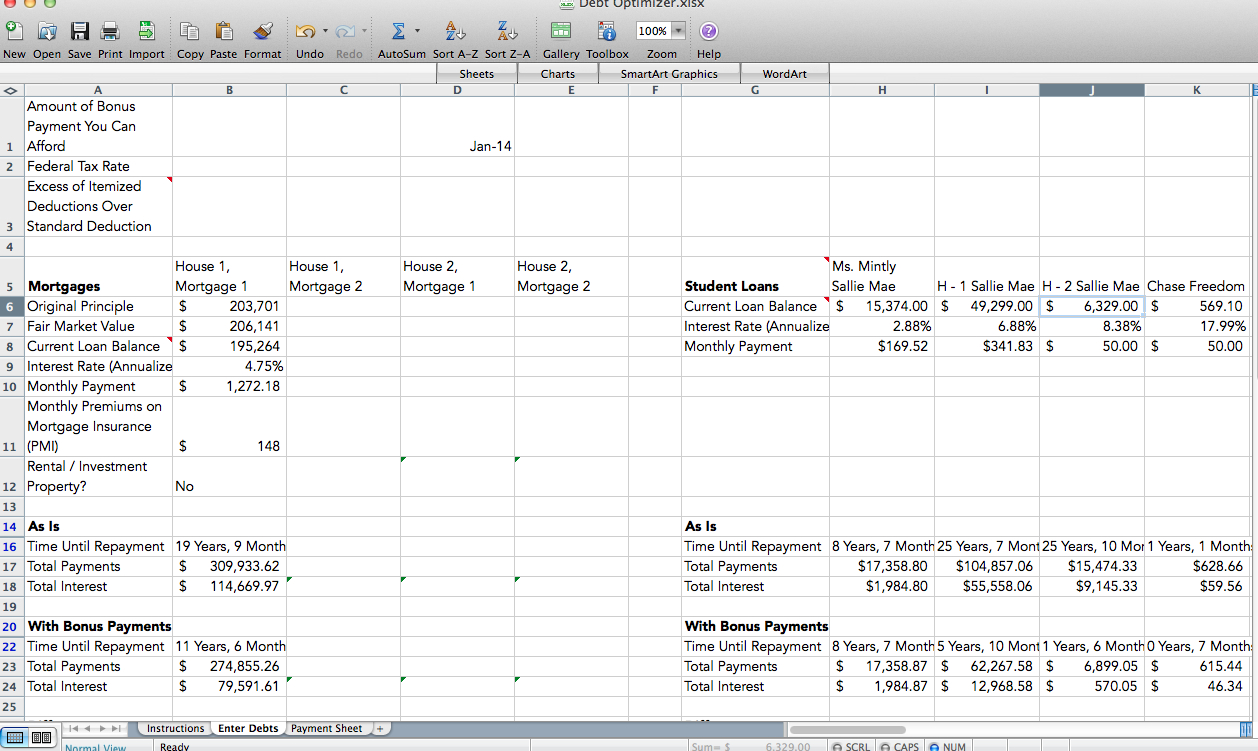Select cell containing Chase Freedom 17.99% rate
Screen dimensions: 1258x751
click(x=1196, y=326)
